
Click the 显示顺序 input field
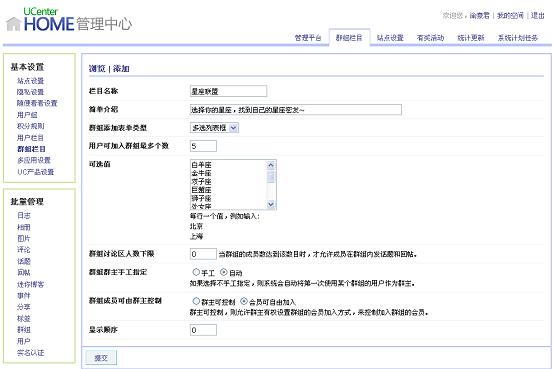(203, 330)
